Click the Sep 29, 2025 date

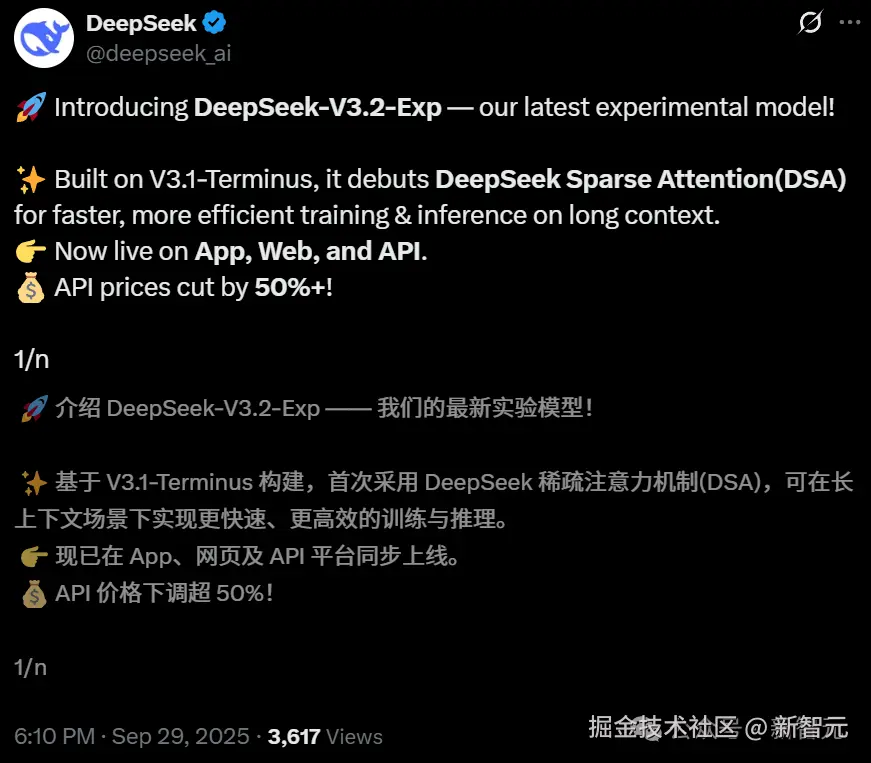pos(181,736)
